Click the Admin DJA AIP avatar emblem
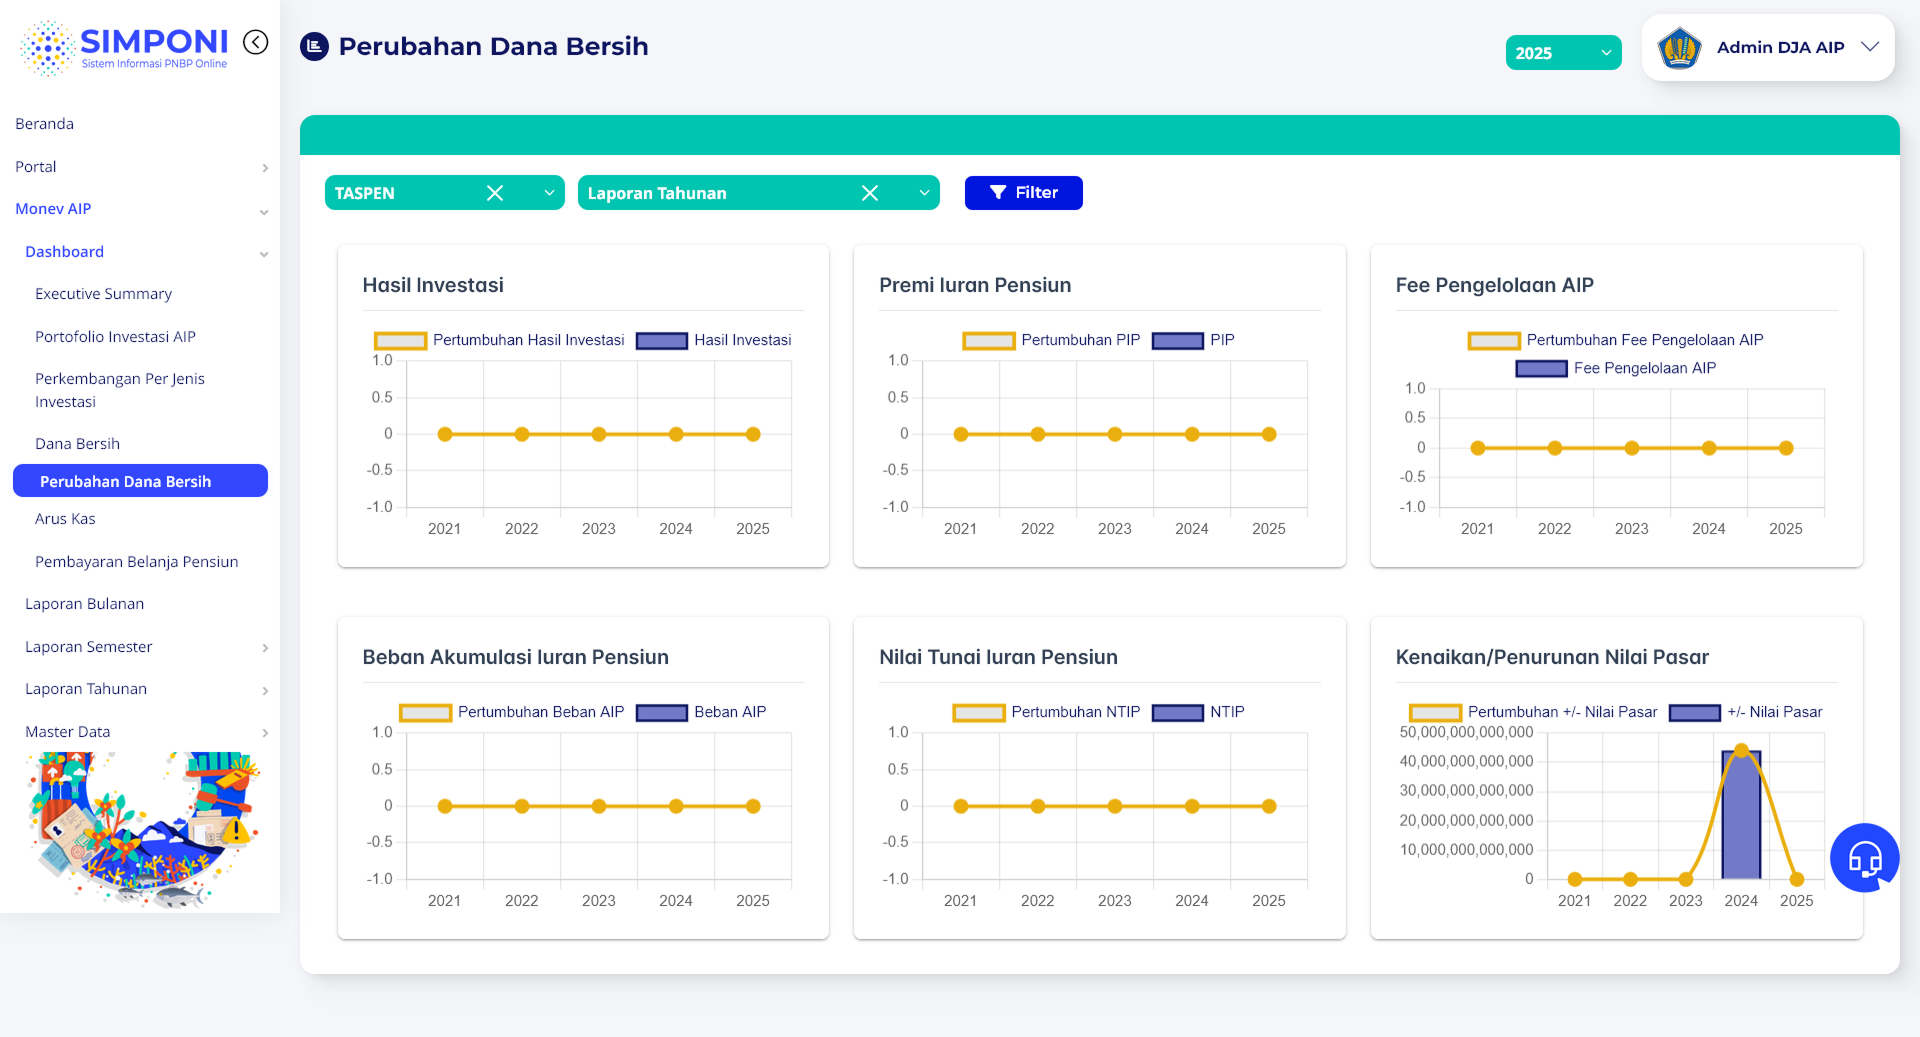This screenshot has height=1037, width=1920. pyautogui.click(x=1680, y=47)
